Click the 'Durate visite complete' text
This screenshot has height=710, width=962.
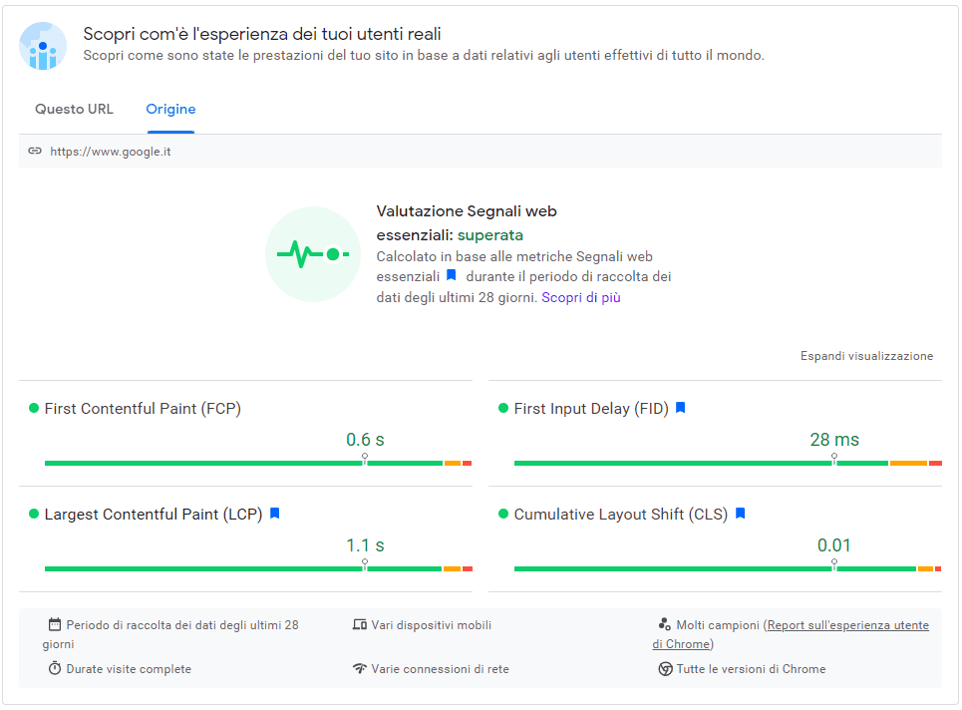tap(129, 669)
